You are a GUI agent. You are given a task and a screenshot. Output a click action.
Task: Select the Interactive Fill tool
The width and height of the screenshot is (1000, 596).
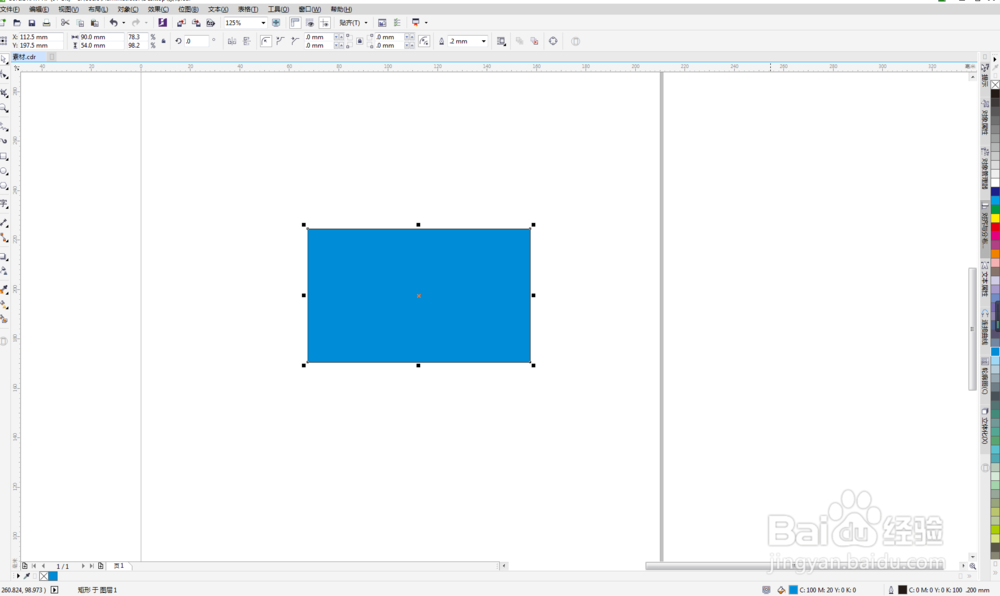point(4,305)
